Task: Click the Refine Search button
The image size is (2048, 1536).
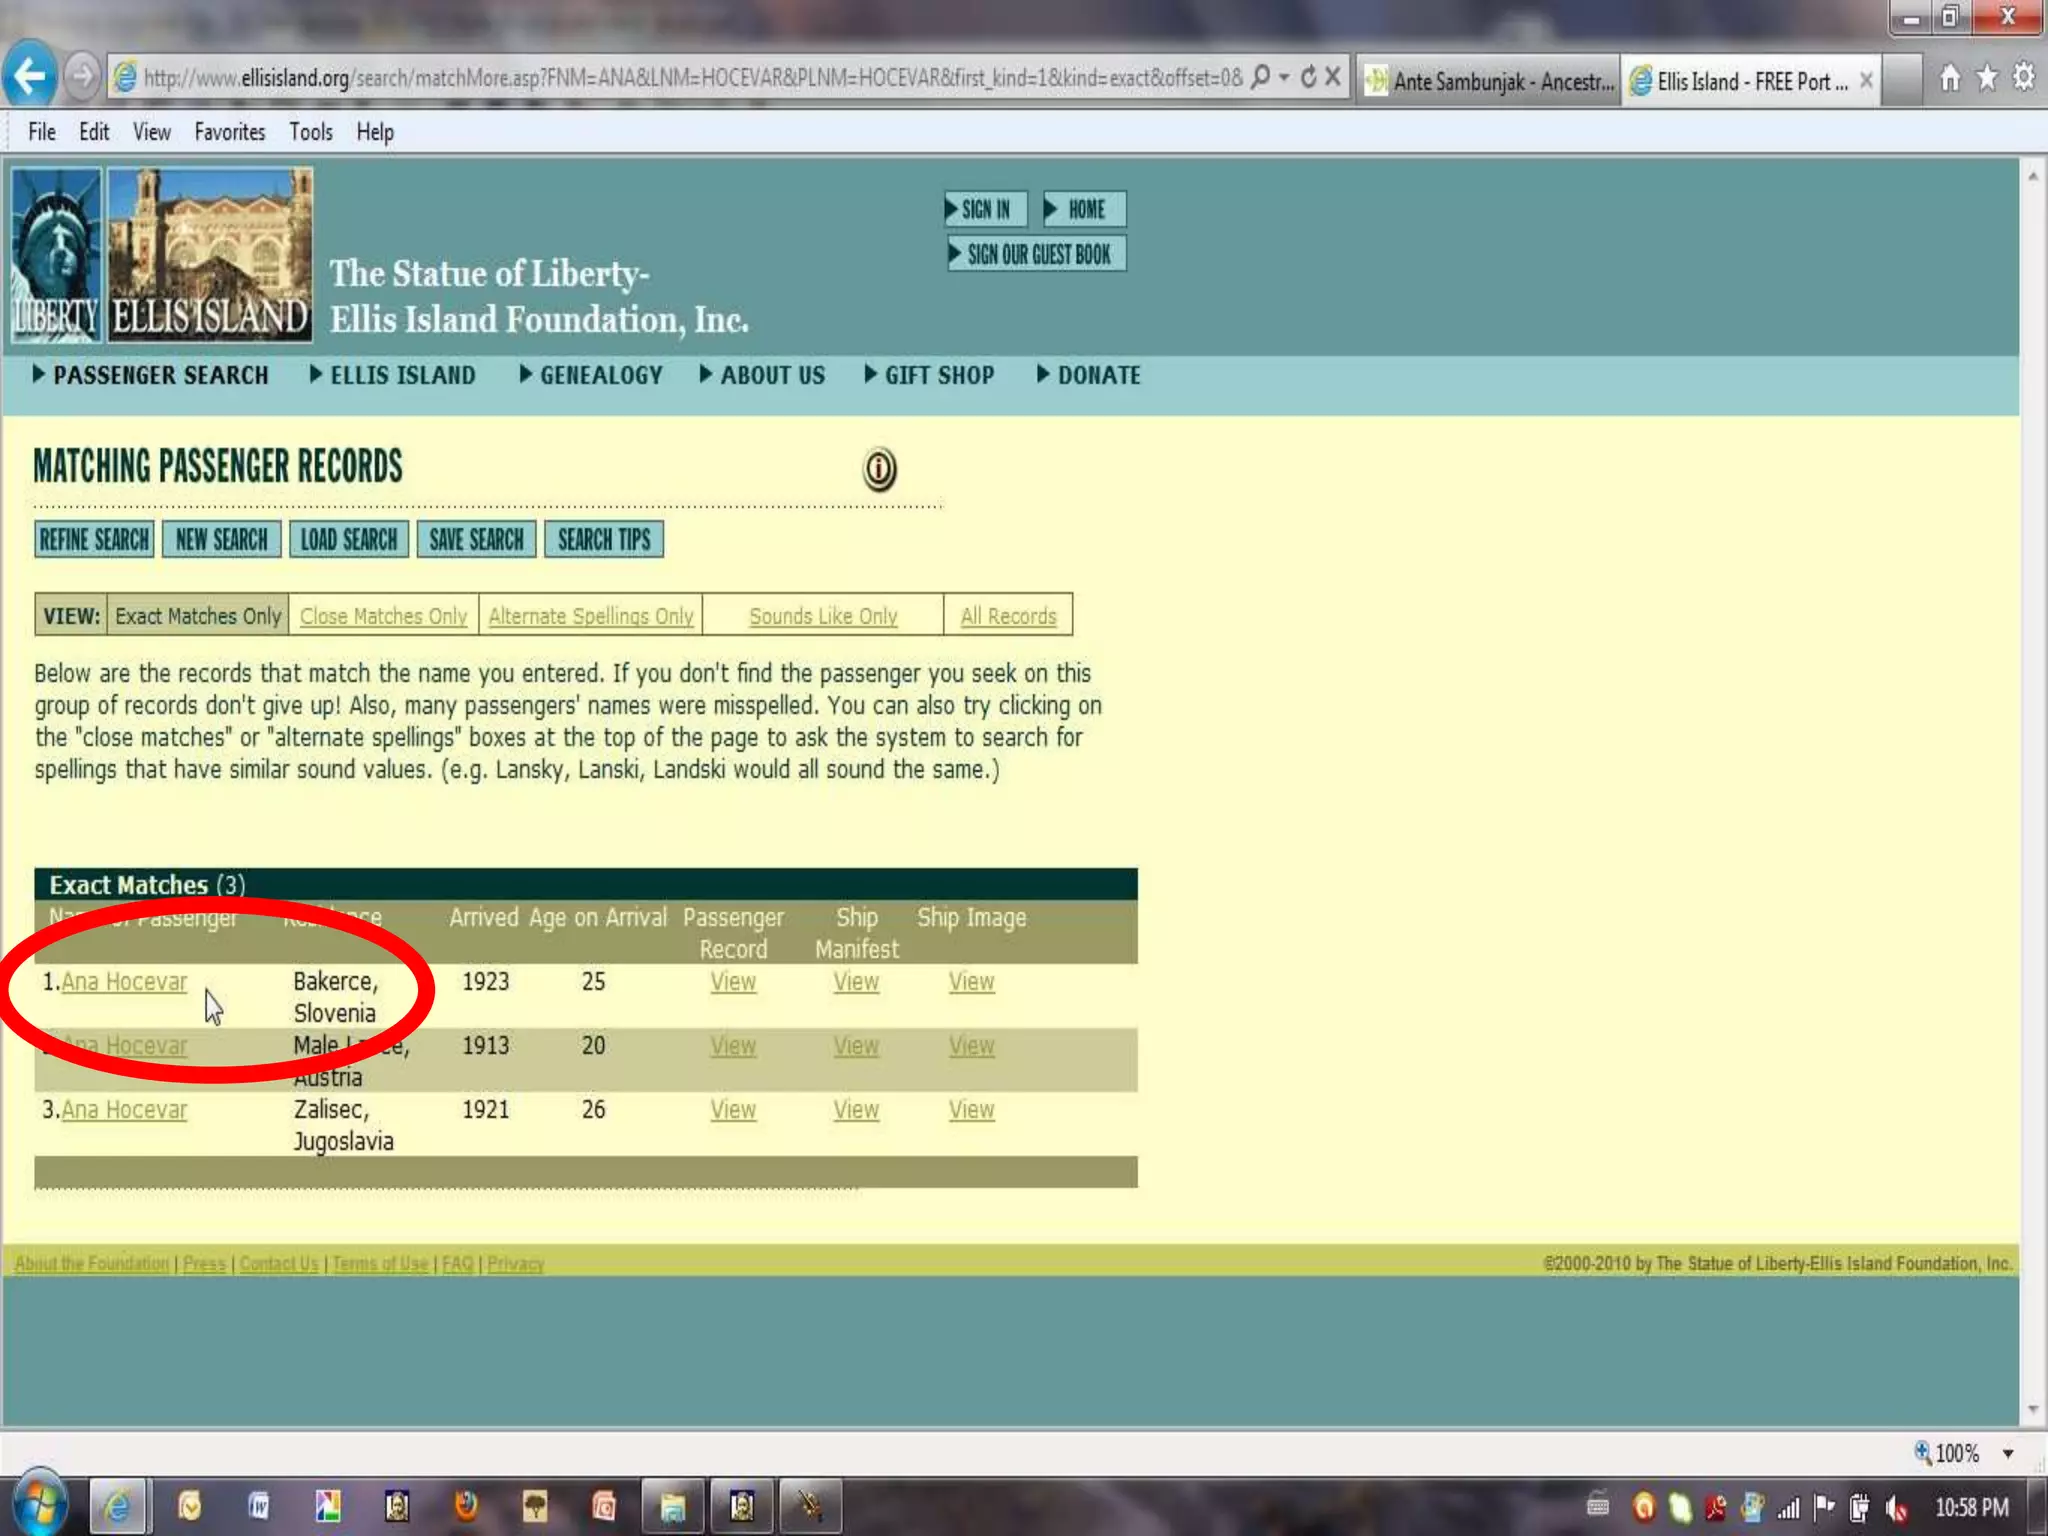Action: point(94,540)
